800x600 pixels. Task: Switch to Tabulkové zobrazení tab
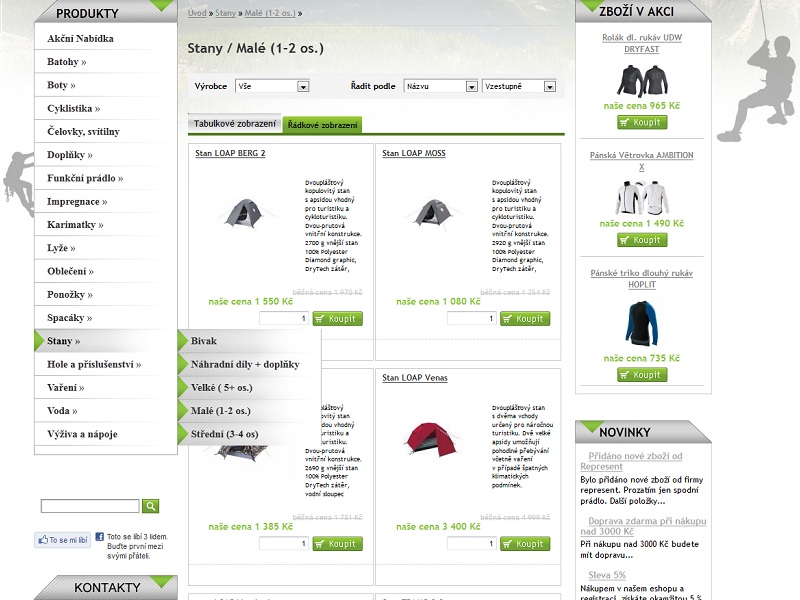234,124
